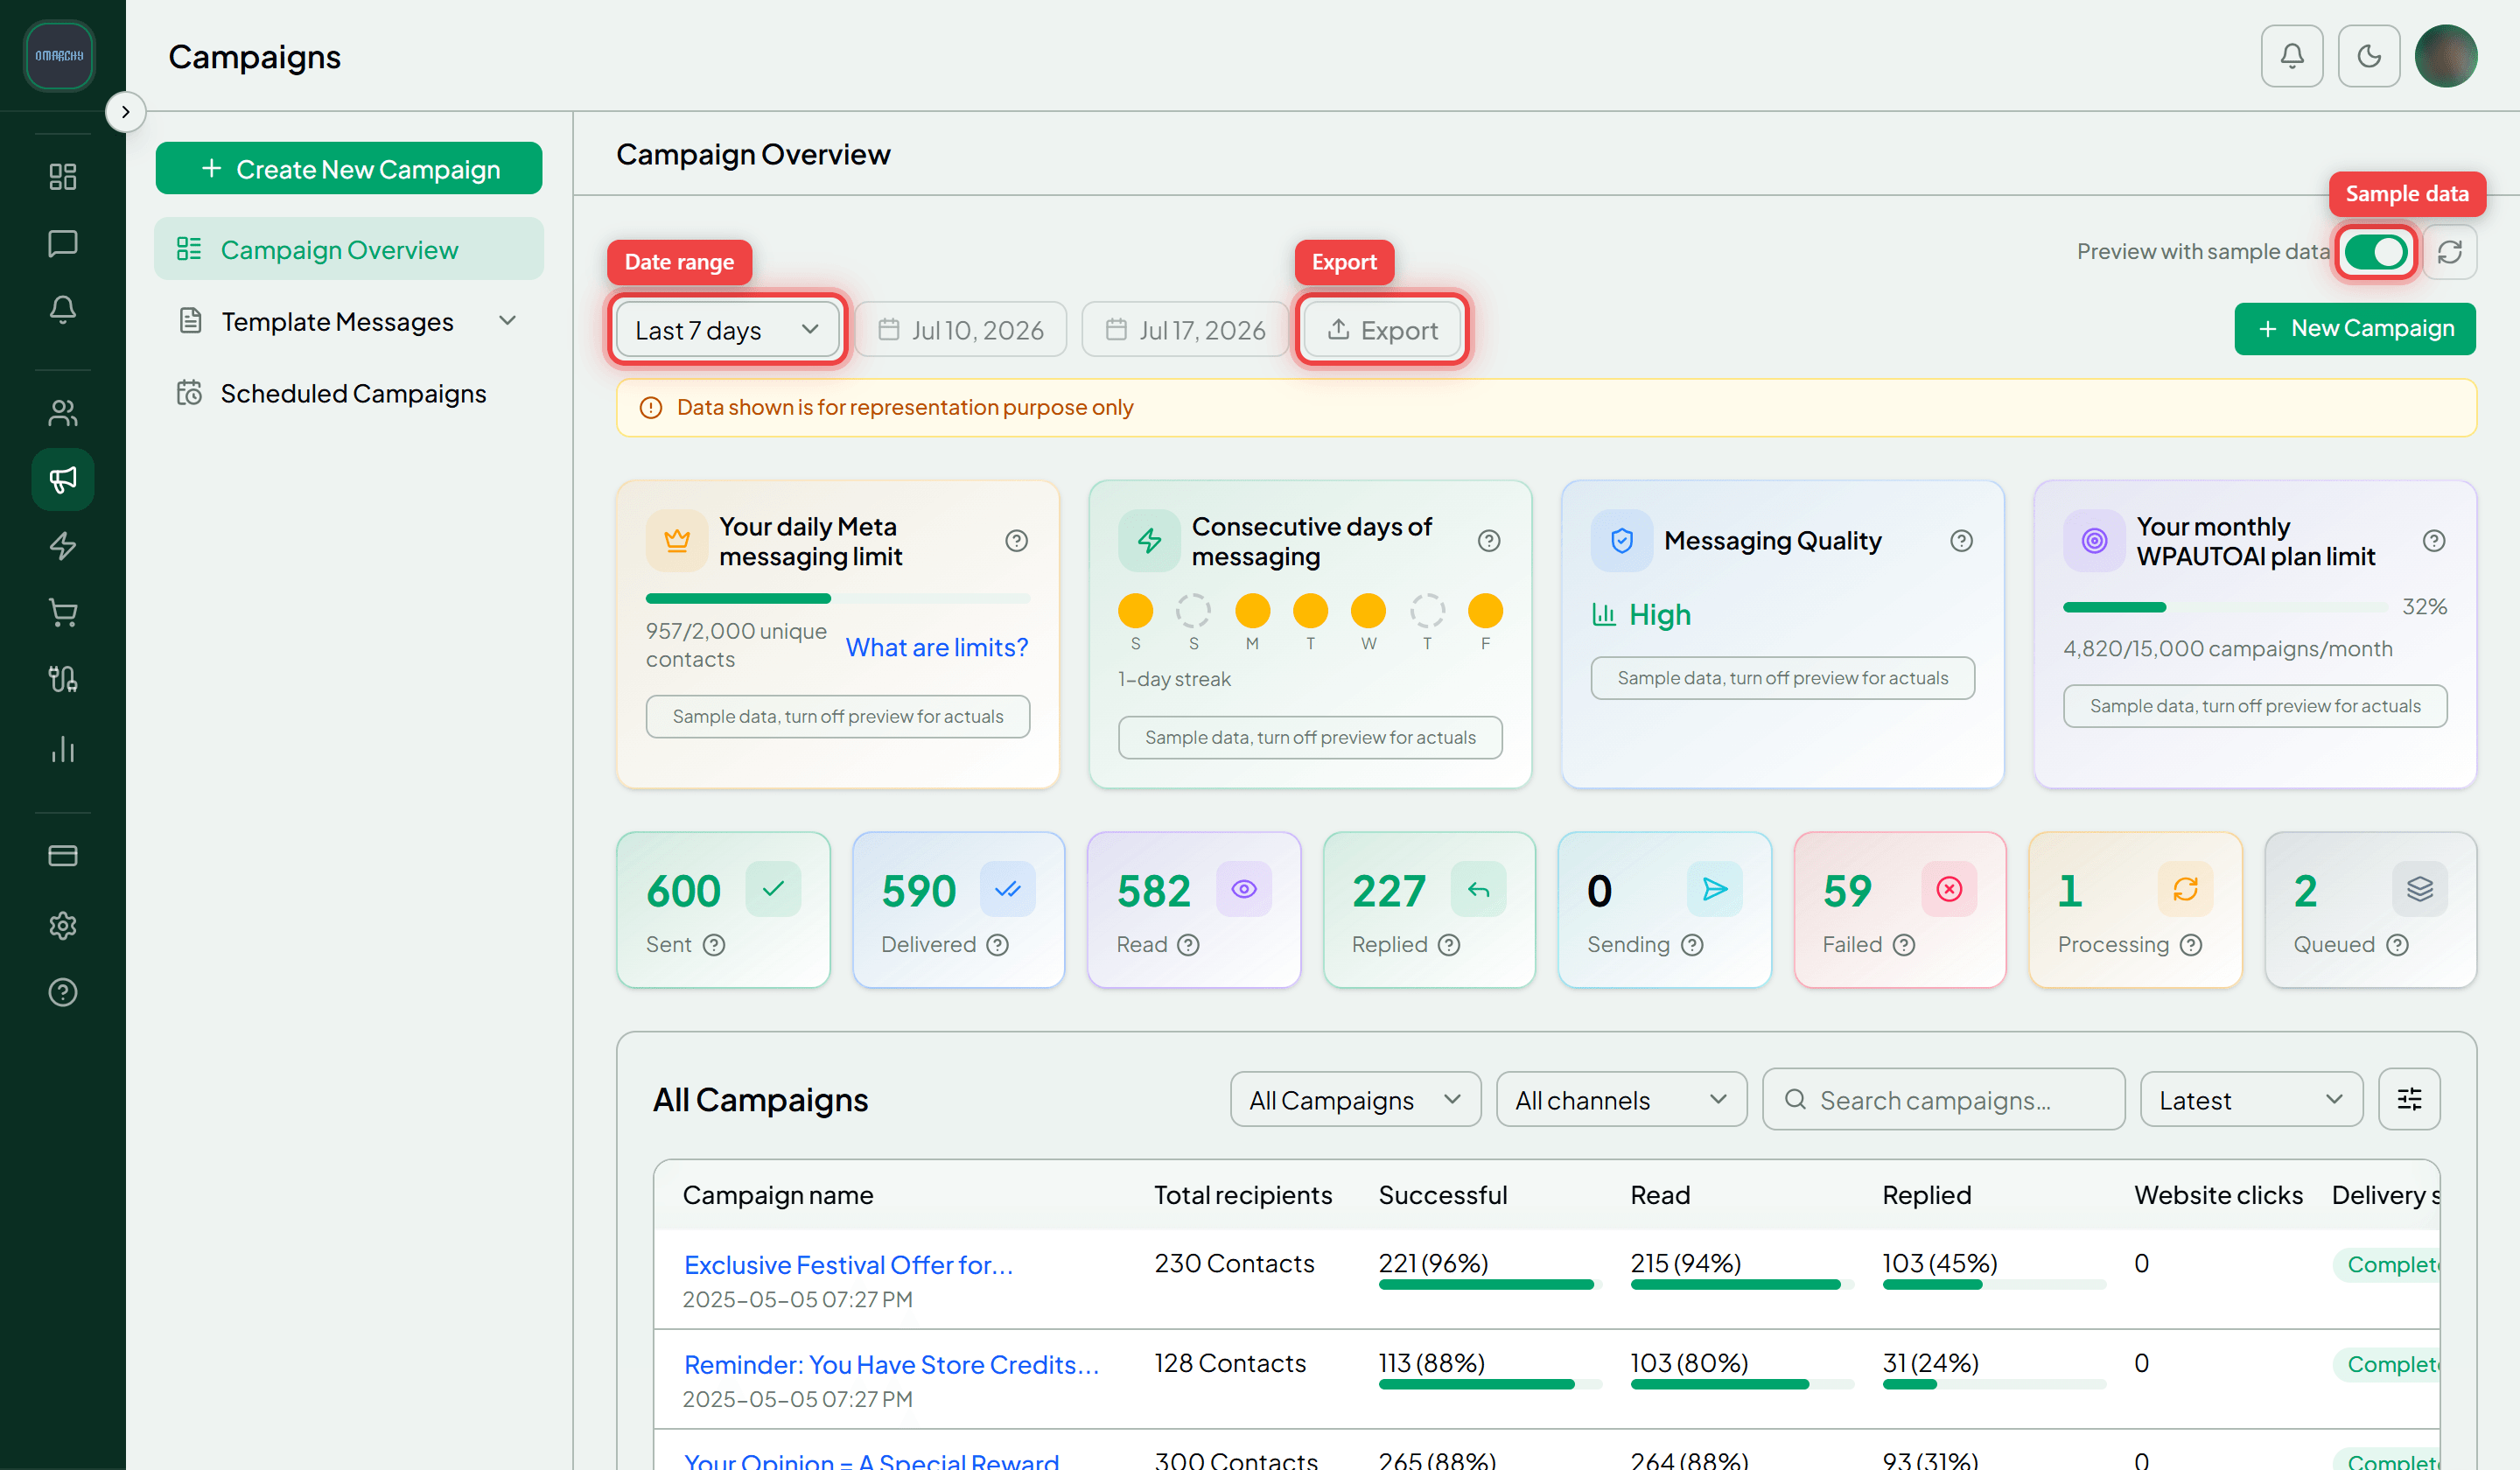2520x1470 pixels.
Task: Click the top-right notification bell button
Action: (2291, 56)
